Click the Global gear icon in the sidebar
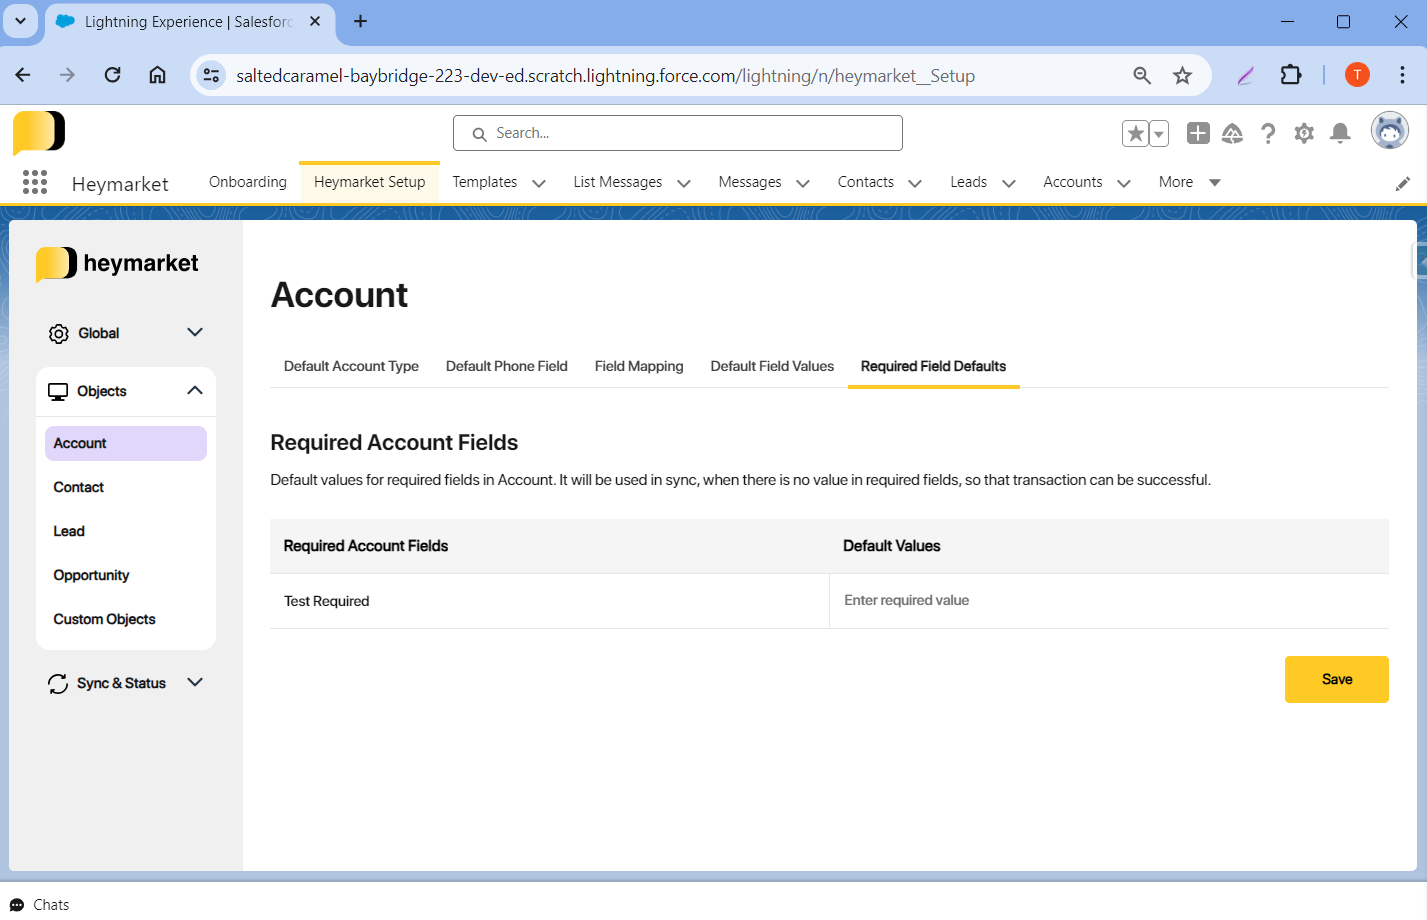This screenshot has height=920, width=1427. point(59,333)
